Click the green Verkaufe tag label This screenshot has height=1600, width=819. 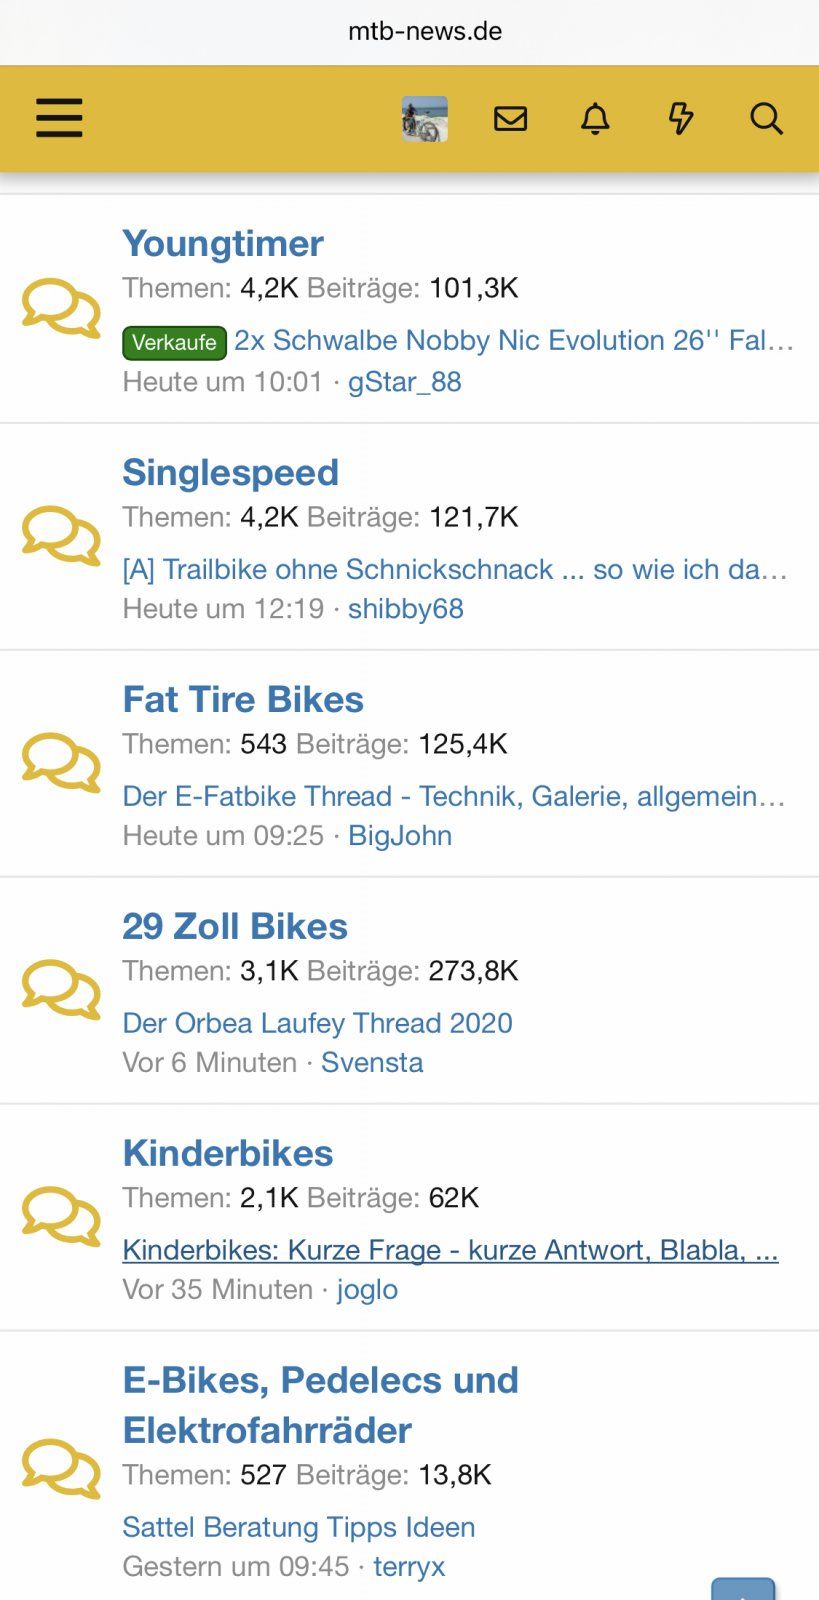(x=174, y=342)
